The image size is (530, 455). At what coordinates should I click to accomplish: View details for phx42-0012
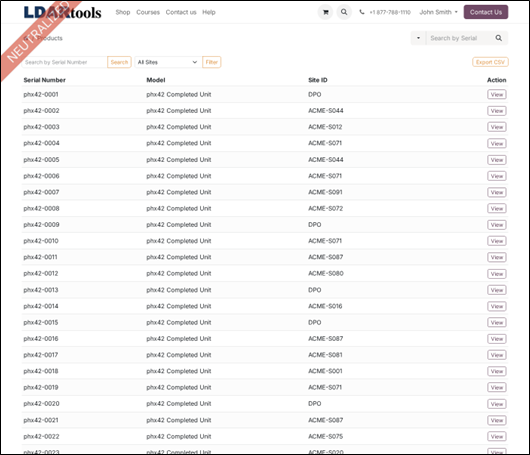coord(497,273)
